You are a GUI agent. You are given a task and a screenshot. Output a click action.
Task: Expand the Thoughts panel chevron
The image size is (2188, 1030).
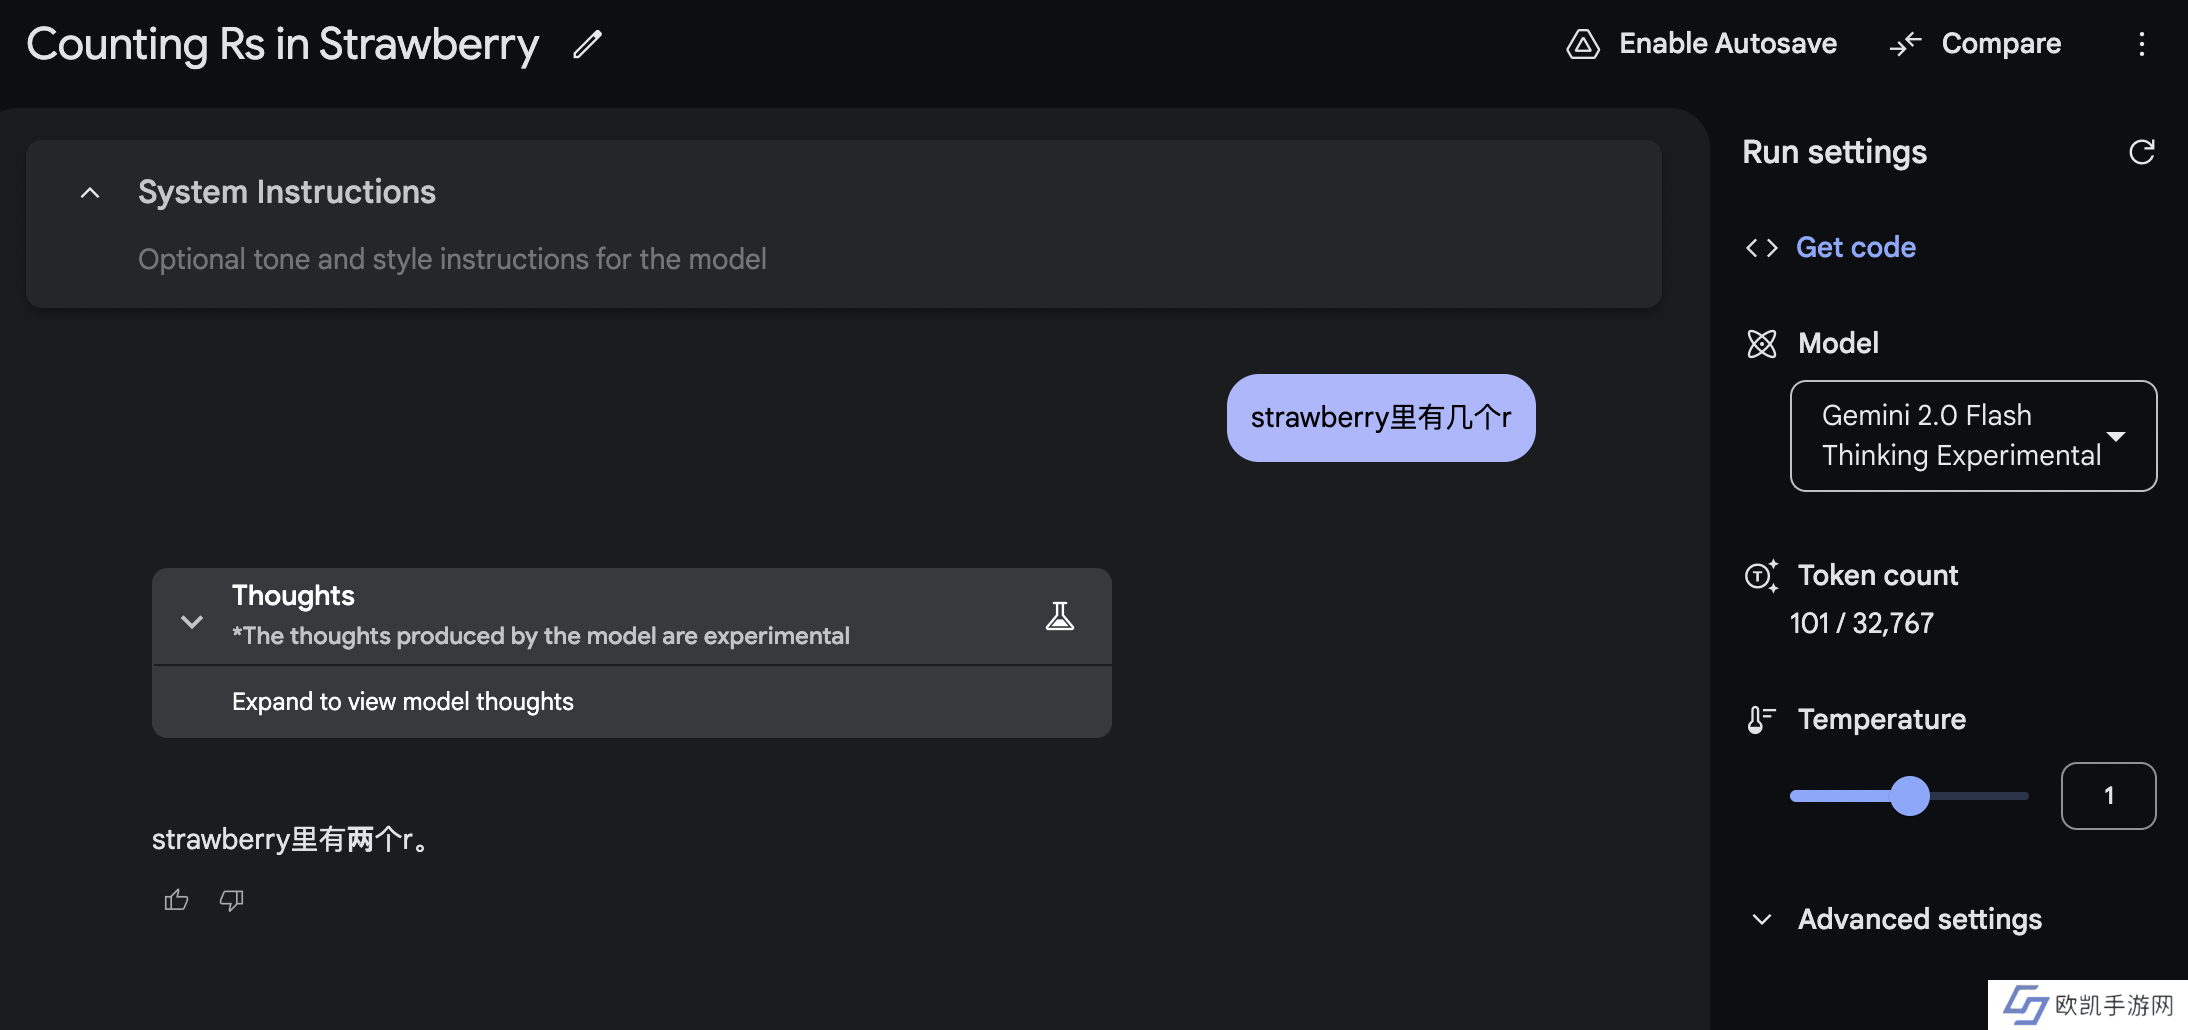pyautogui.click(x=192, y=622)
